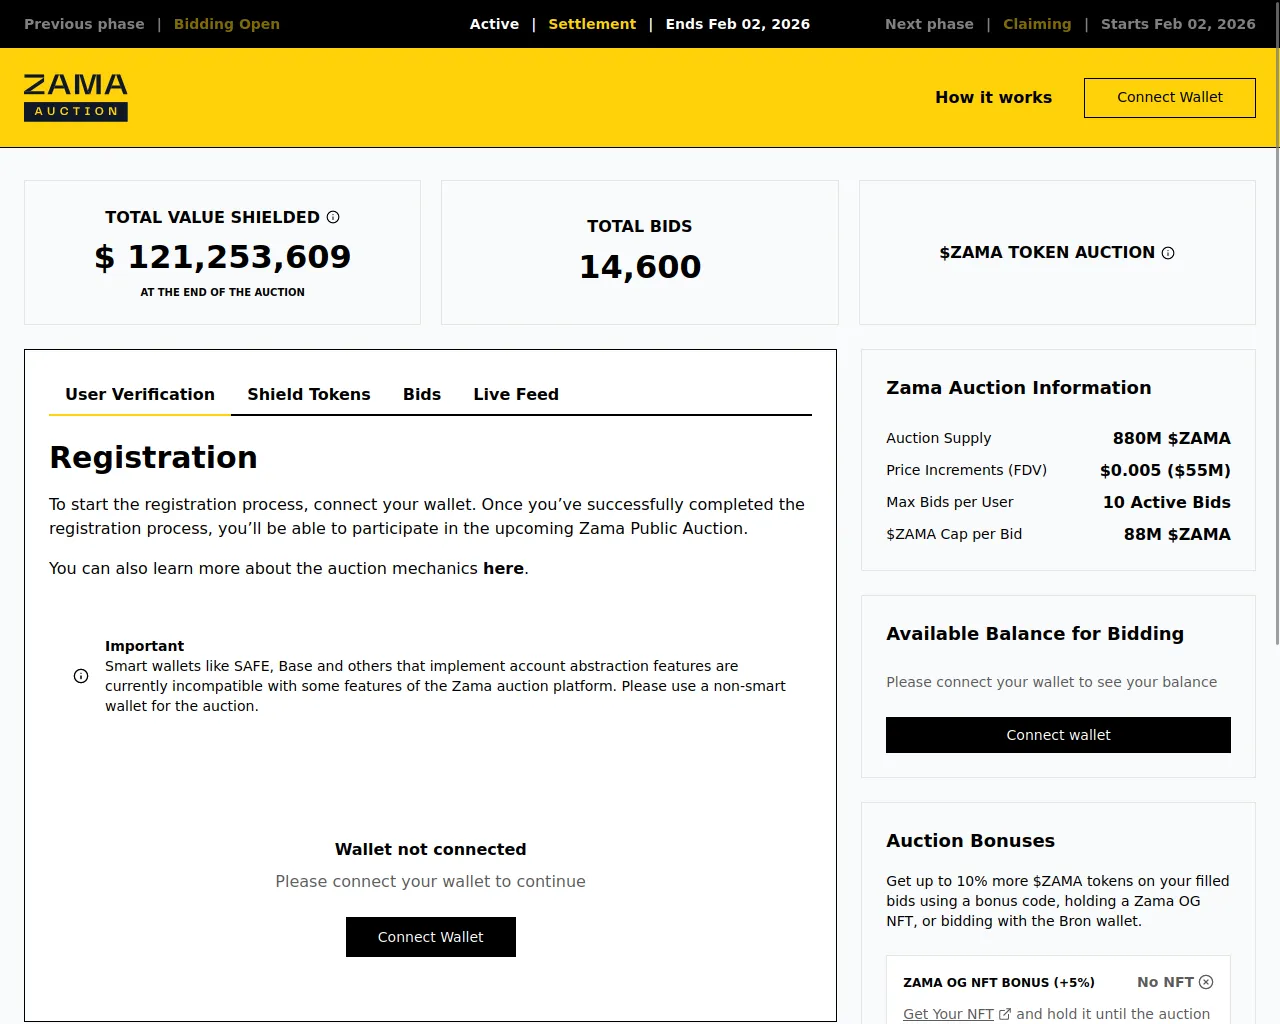Click external link icon beside Get Your NFT
Screen dimensions: 1280x1024
(1005, 1014)
